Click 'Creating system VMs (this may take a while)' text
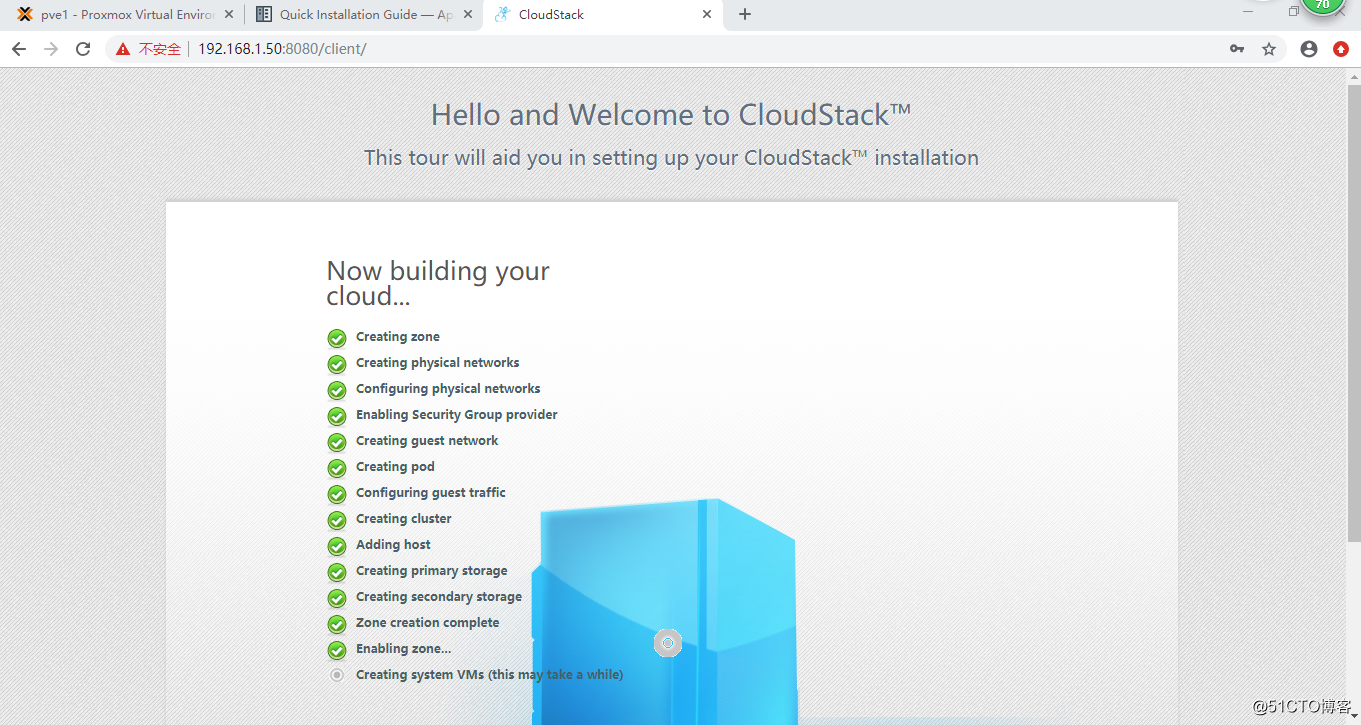 [490, 675]
